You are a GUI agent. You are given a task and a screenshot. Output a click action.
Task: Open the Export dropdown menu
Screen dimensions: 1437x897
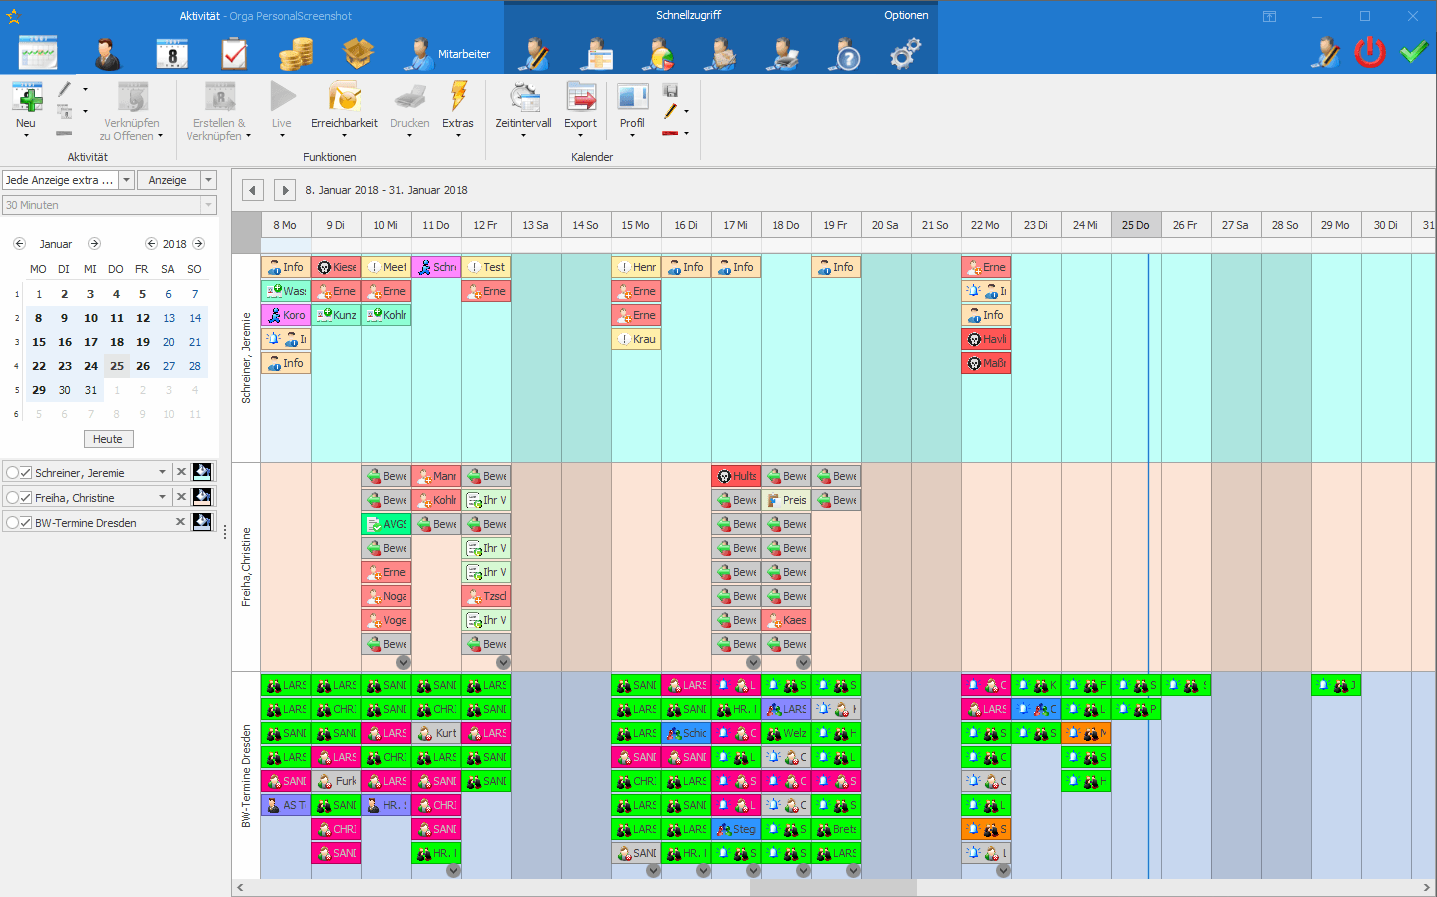(580, 136)
